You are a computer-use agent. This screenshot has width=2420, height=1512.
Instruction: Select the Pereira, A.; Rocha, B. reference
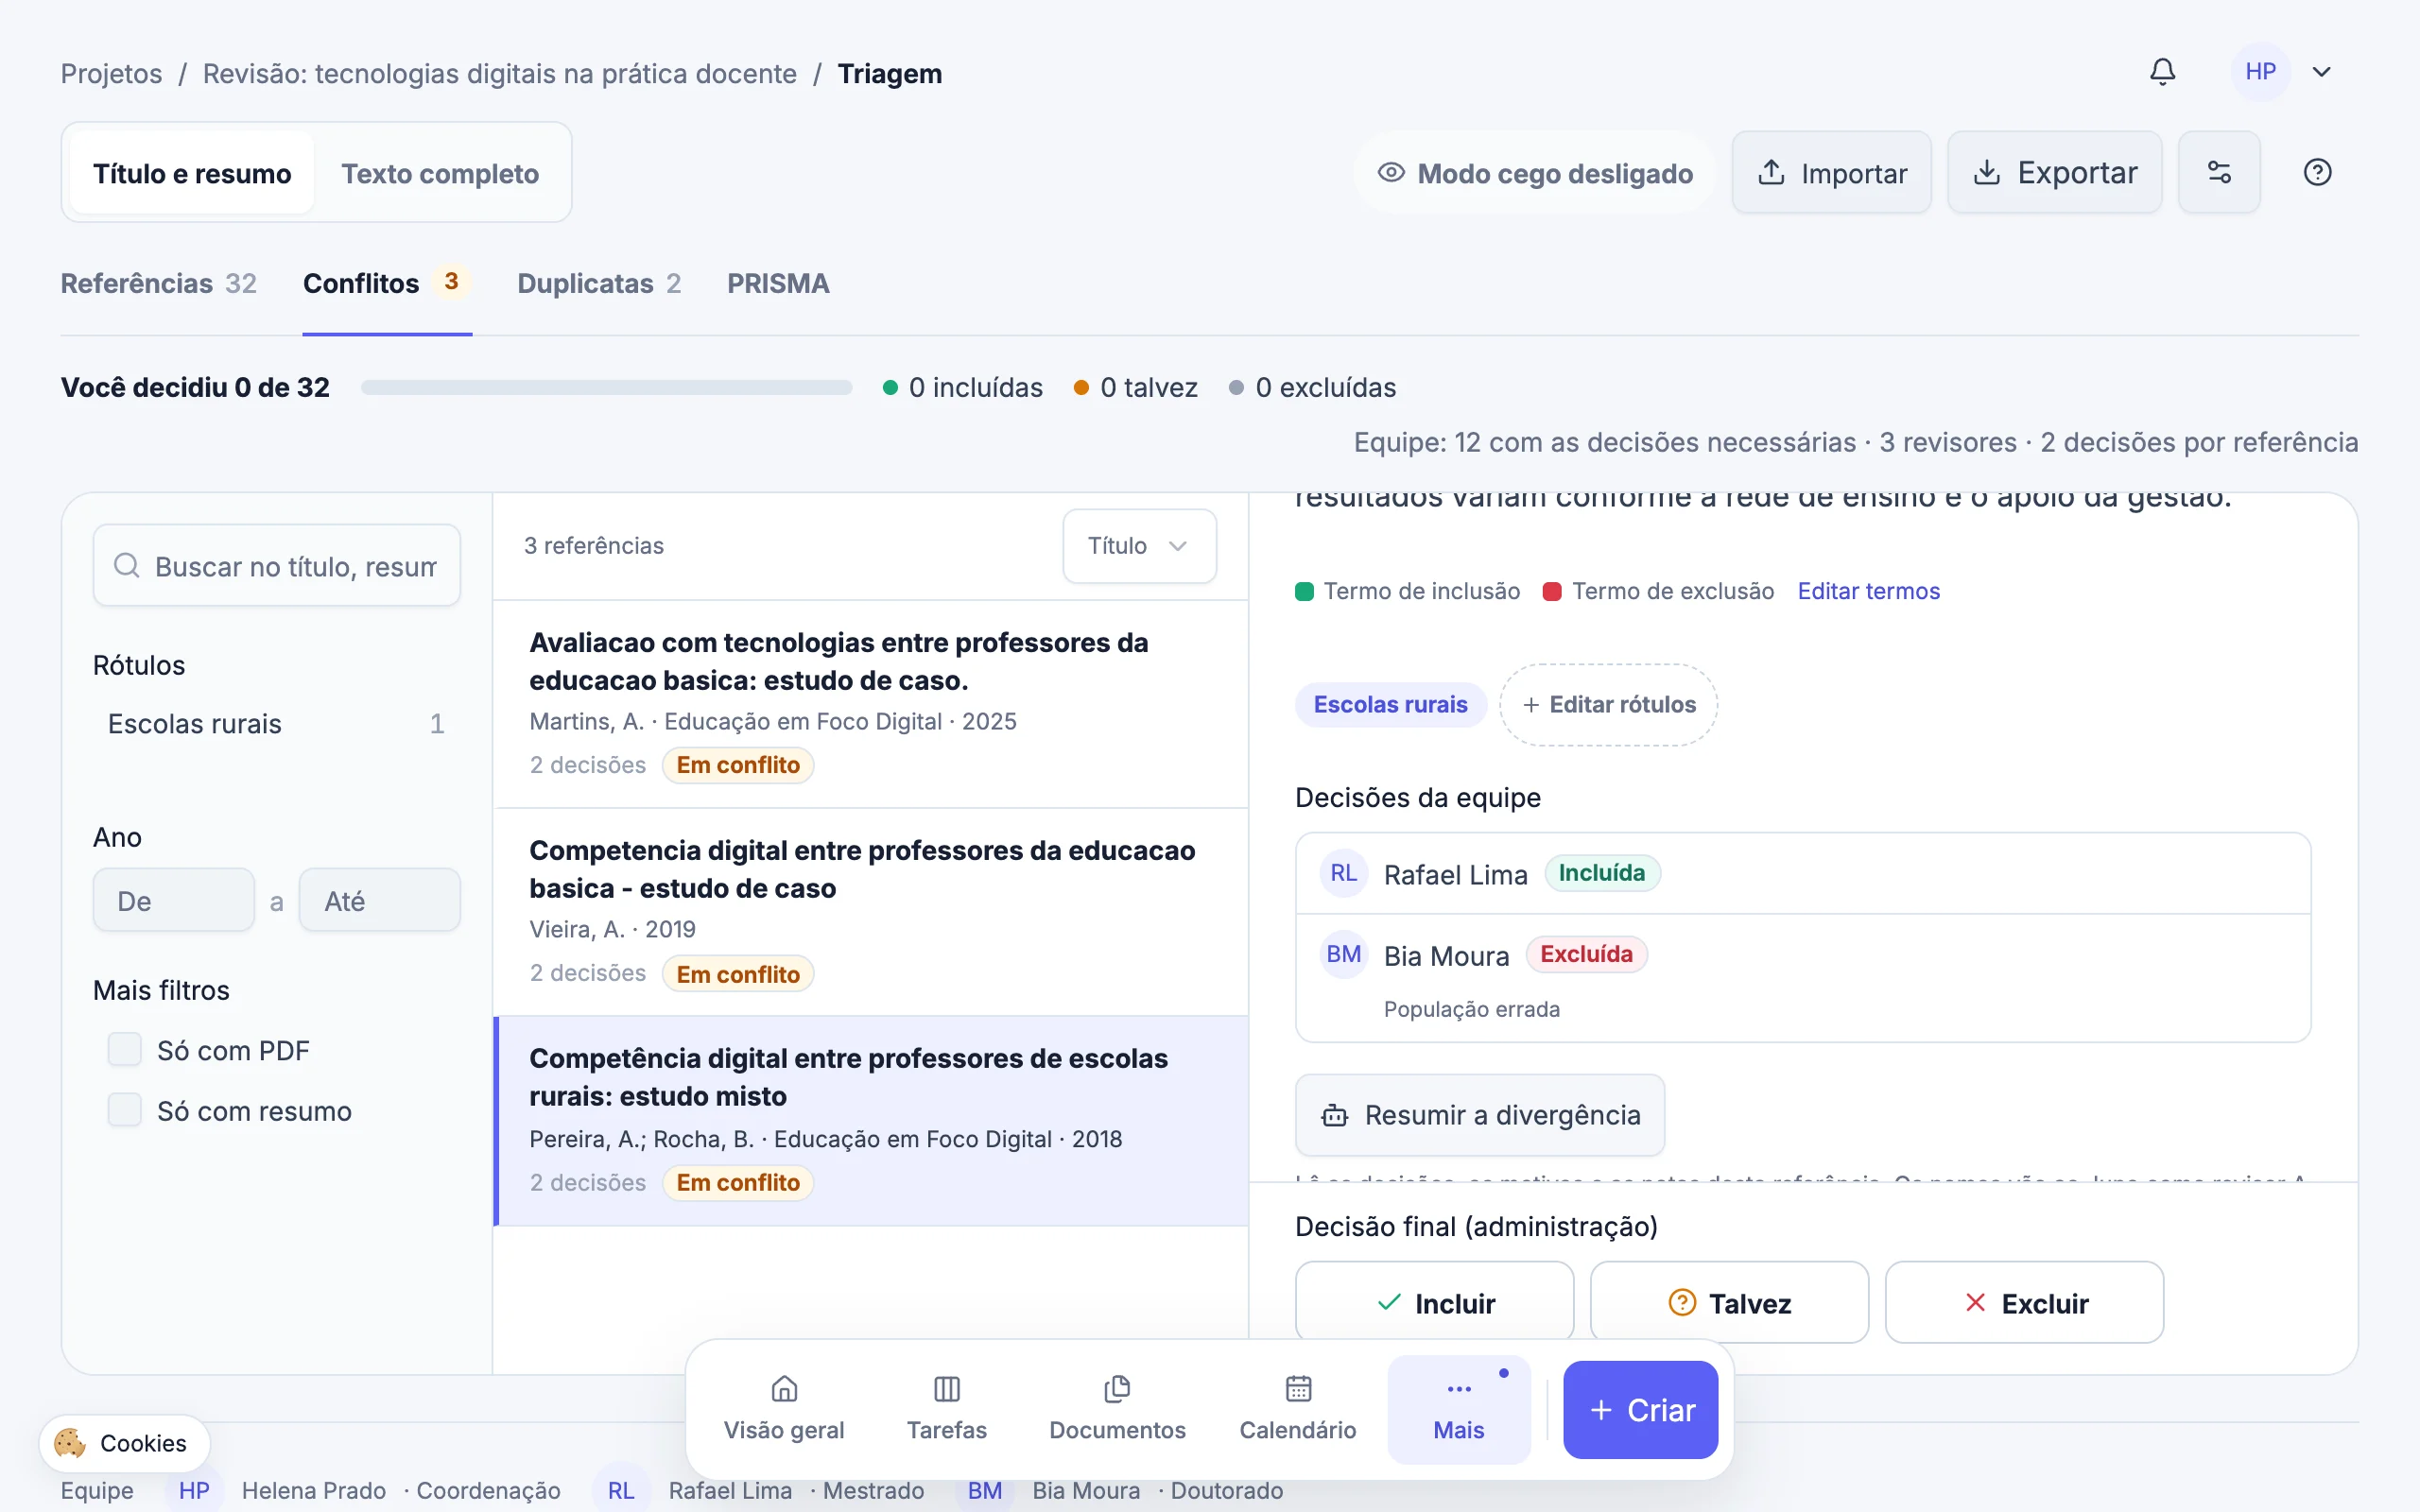pyautogui.click(x=871, y=1121)
